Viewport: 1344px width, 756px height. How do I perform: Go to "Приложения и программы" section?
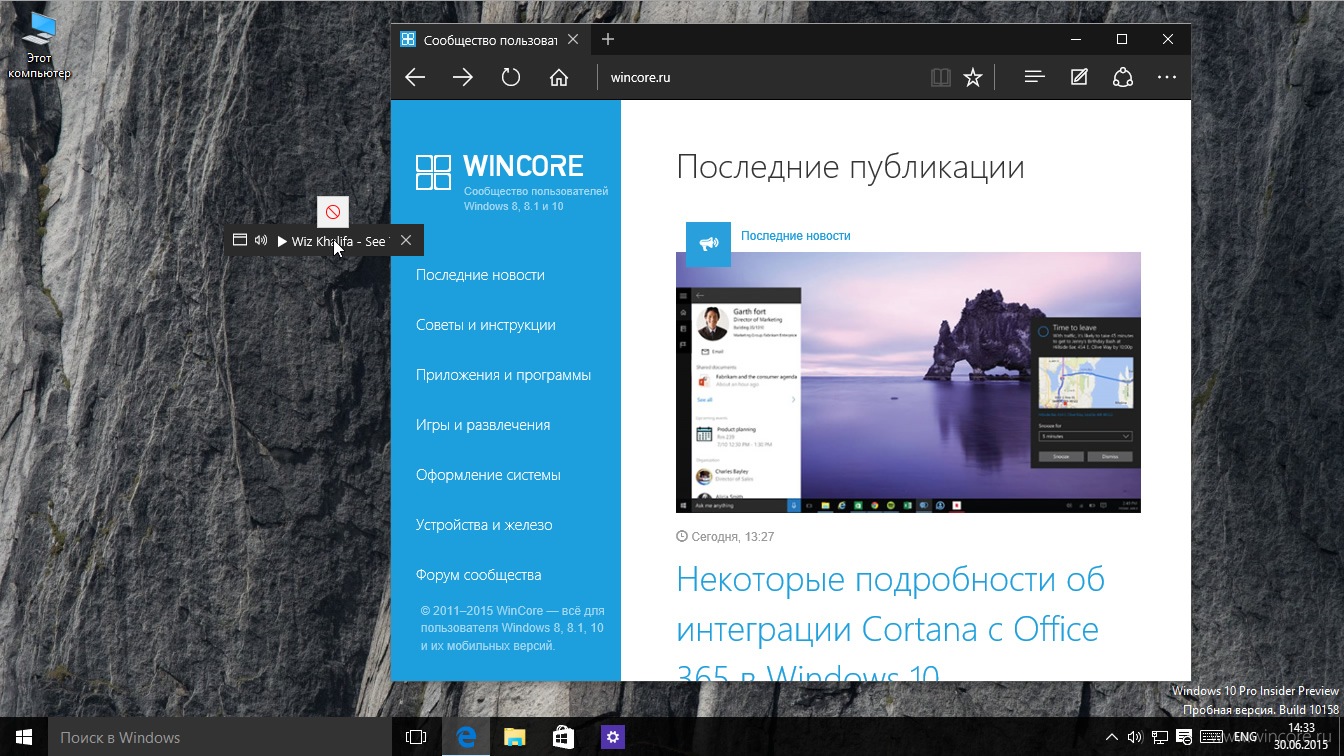click(504, 375)
